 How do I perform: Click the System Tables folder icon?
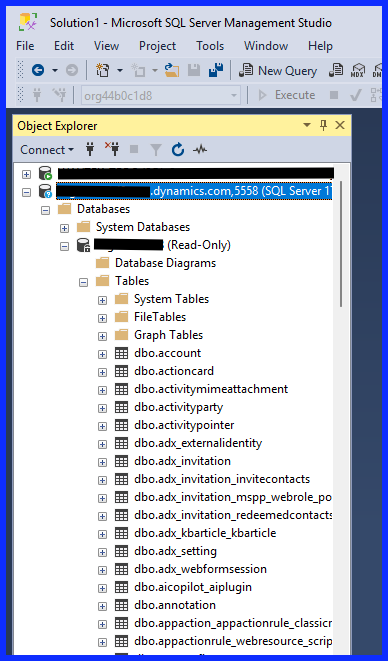point(121,299)
